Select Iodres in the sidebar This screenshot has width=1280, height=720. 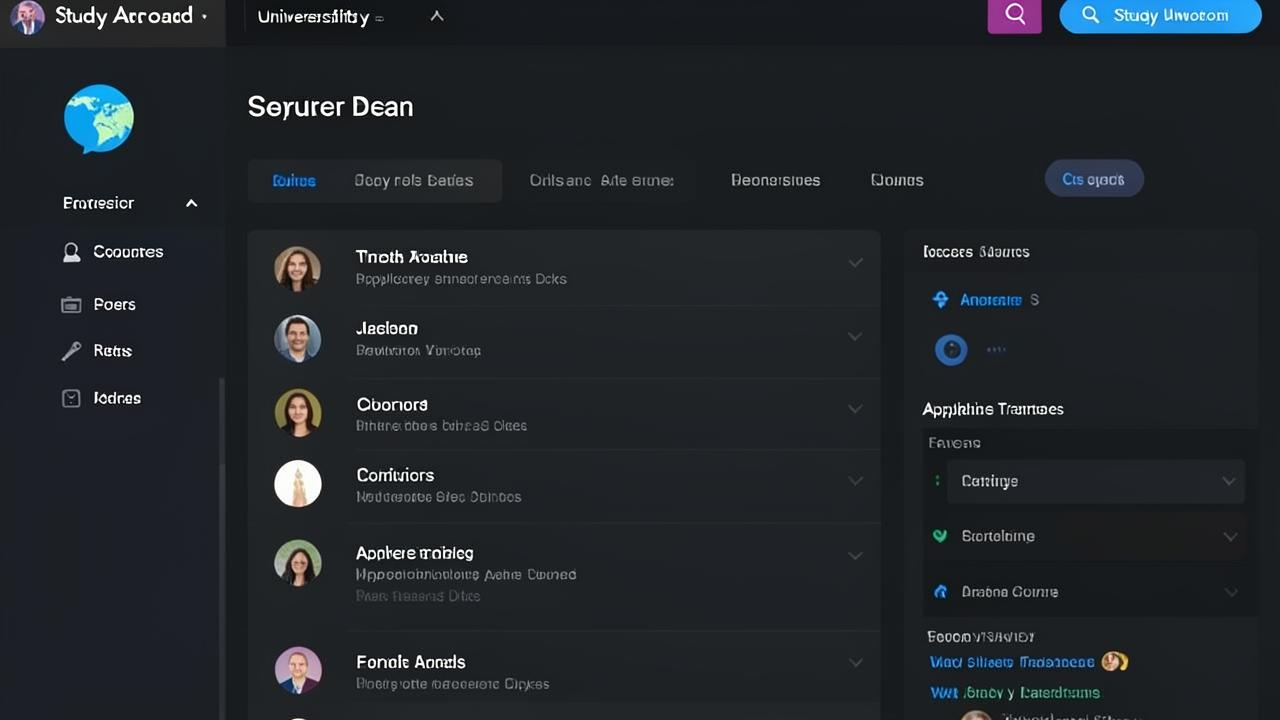(x=117, y=398)
